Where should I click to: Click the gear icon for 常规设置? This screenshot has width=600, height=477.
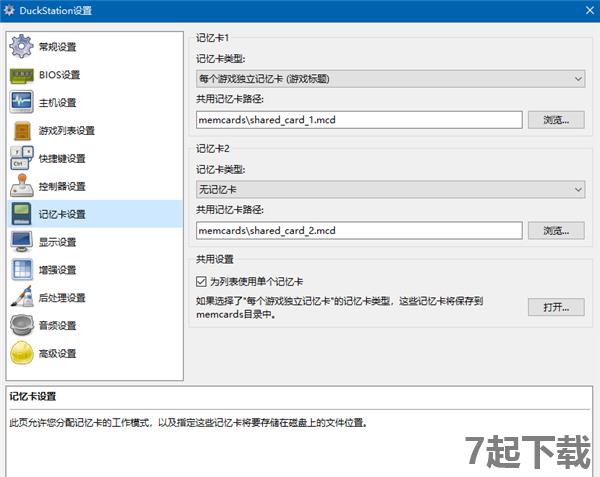click(21, 46)
